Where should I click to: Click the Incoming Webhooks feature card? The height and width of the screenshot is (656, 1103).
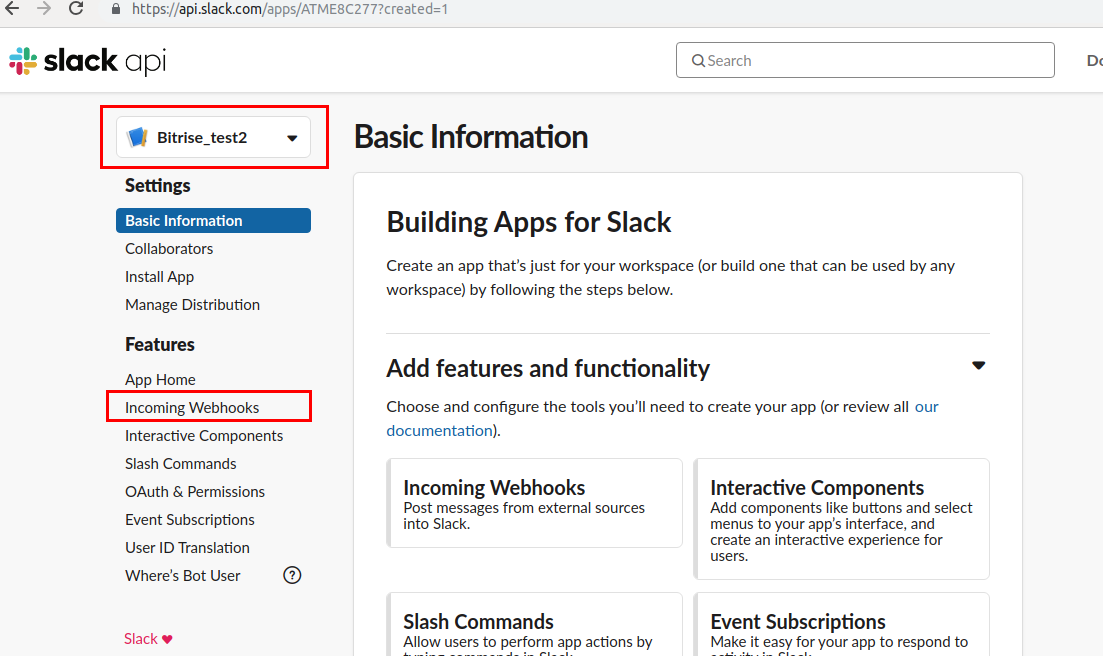coord(535,503)
